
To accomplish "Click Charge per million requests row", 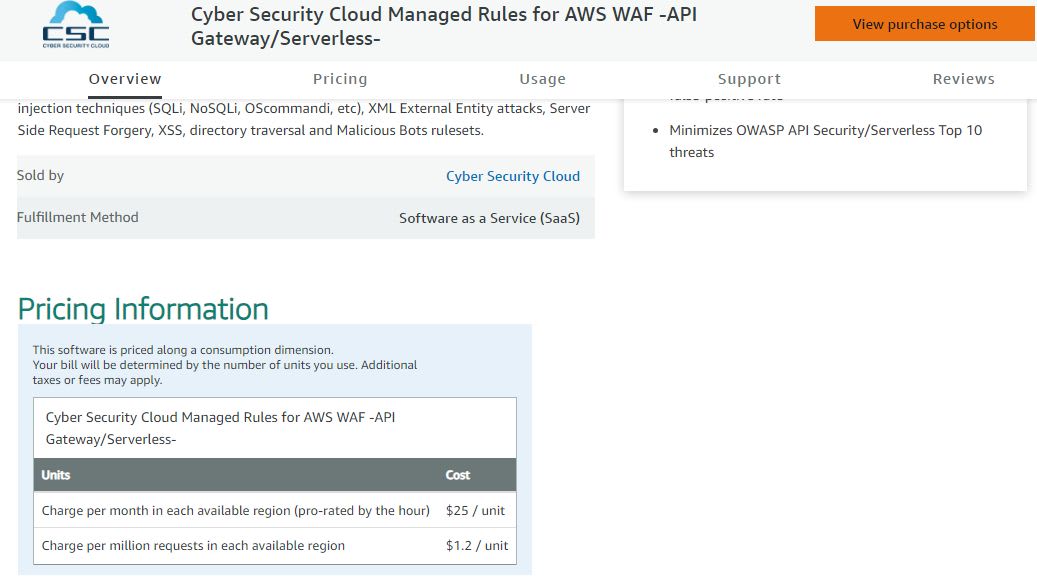I will click(x=274, y=546).
